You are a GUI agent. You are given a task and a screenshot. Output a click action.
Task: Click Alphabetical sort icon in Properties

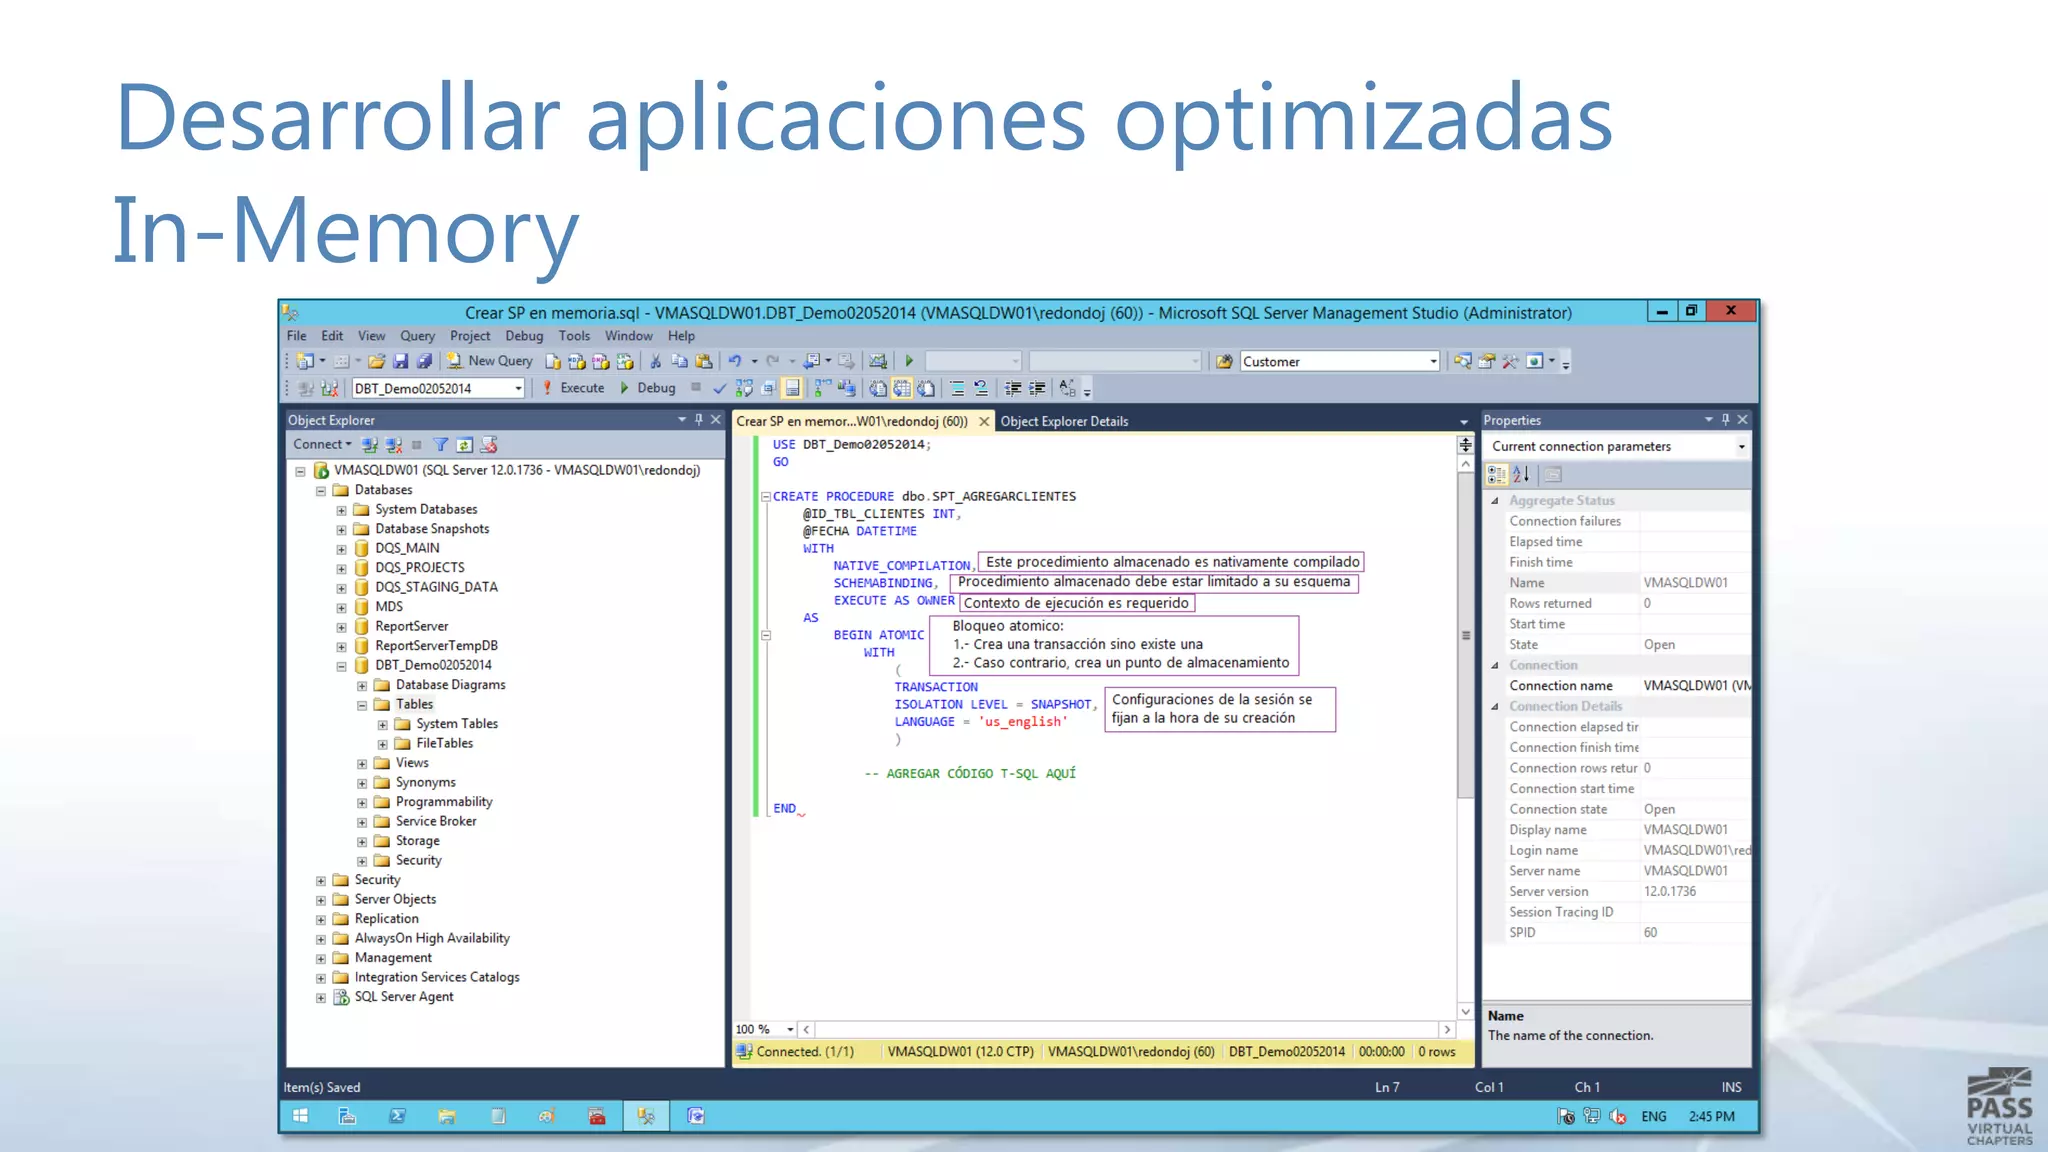click(1521, 474)
